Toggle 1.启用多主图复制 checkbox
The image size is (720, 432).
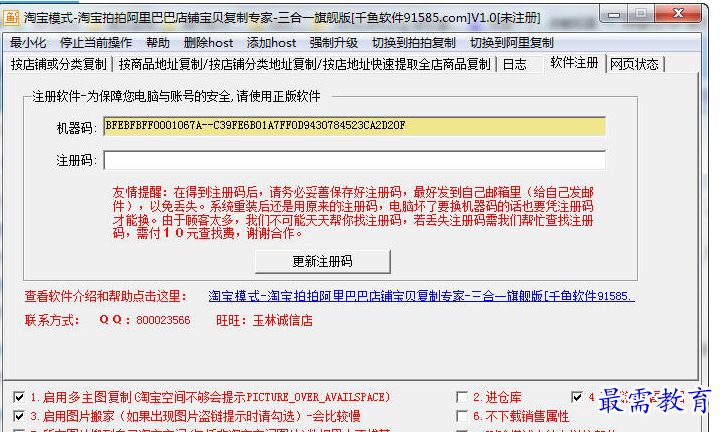click(19, 397)
